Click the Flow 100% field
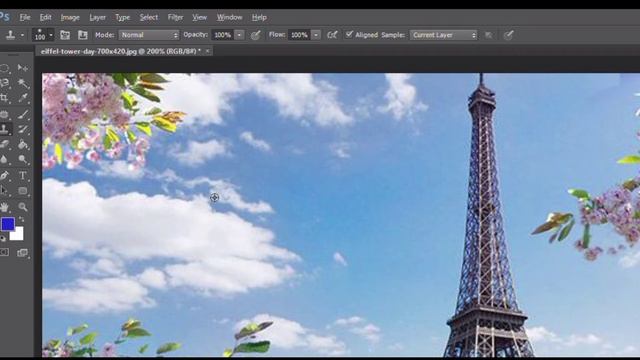 tap(299, 35)
